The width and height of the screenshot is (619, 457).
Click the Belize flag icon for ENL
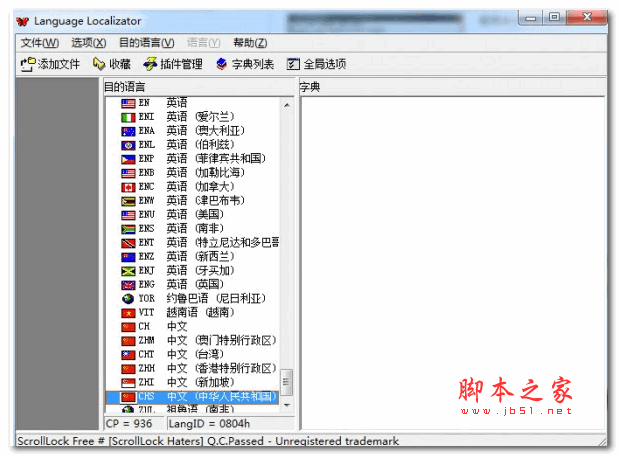point(128,145)
